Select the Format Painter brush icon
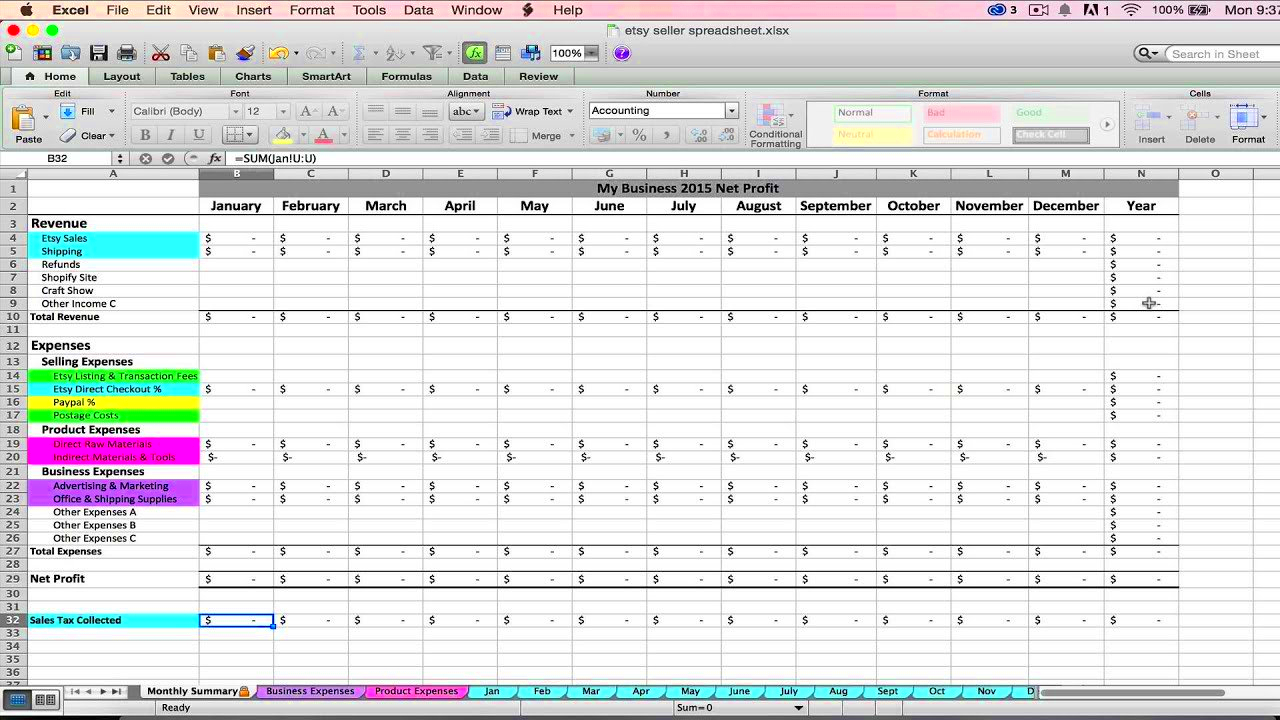This screenshot has height=720, width=1280. pyautogui.click(x=245, y=53)
